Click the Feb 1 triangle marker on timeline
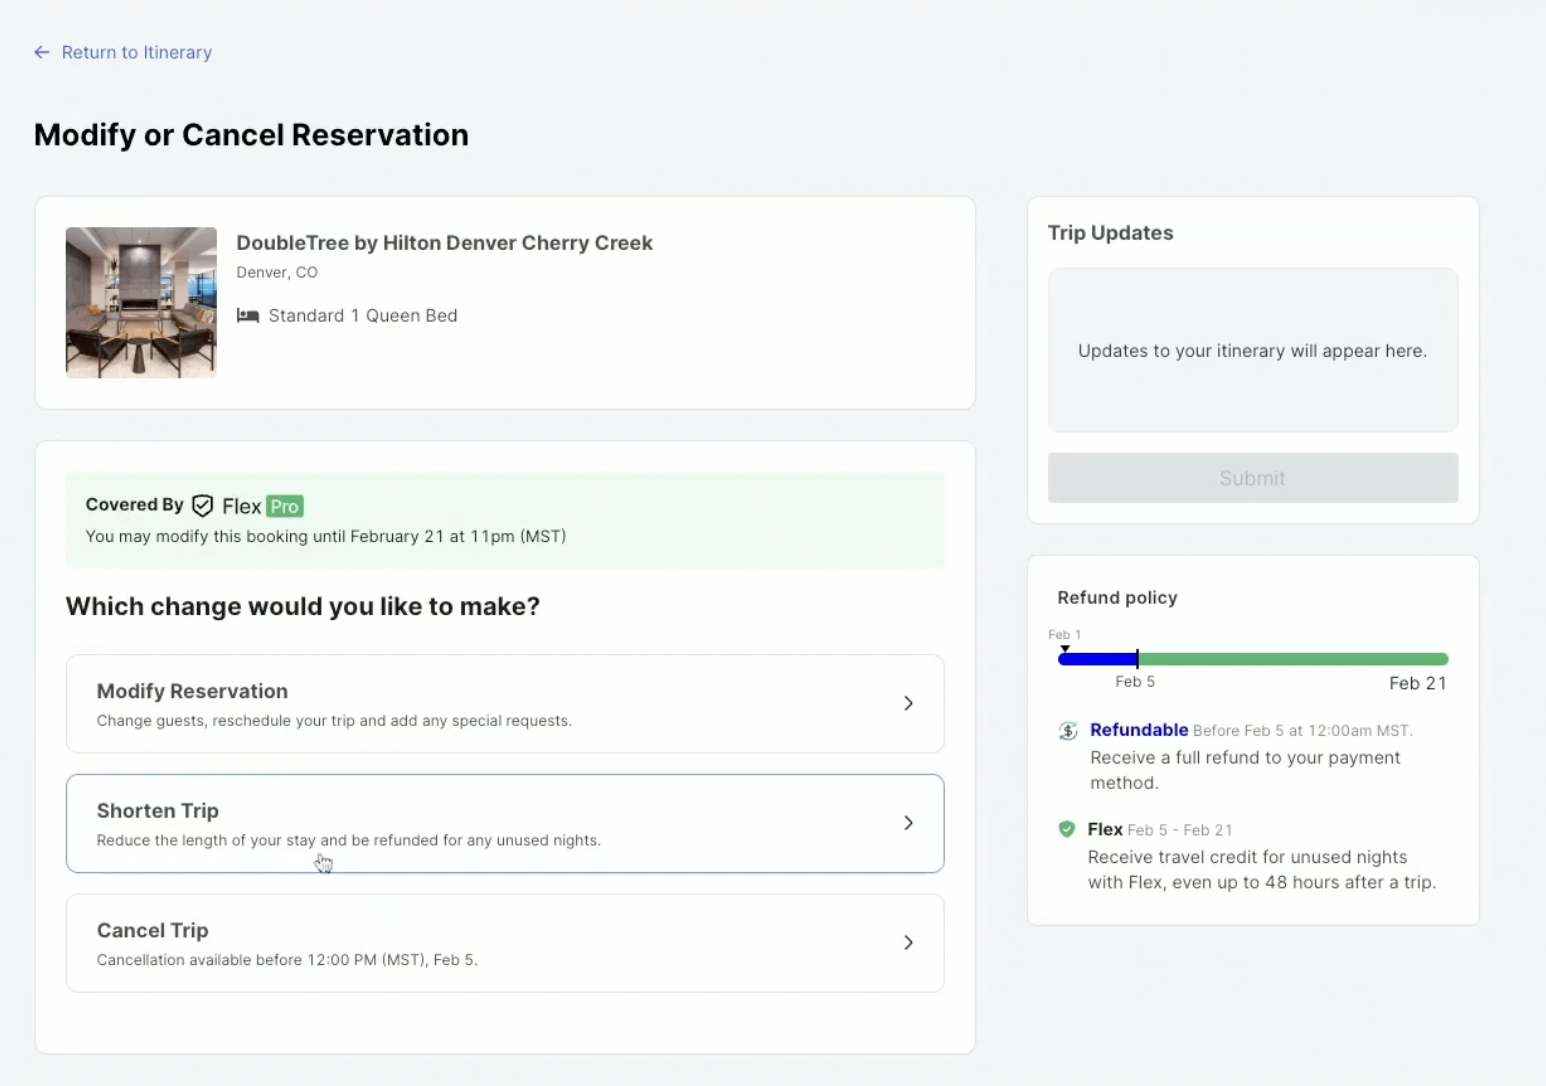 coord(1065,649)
